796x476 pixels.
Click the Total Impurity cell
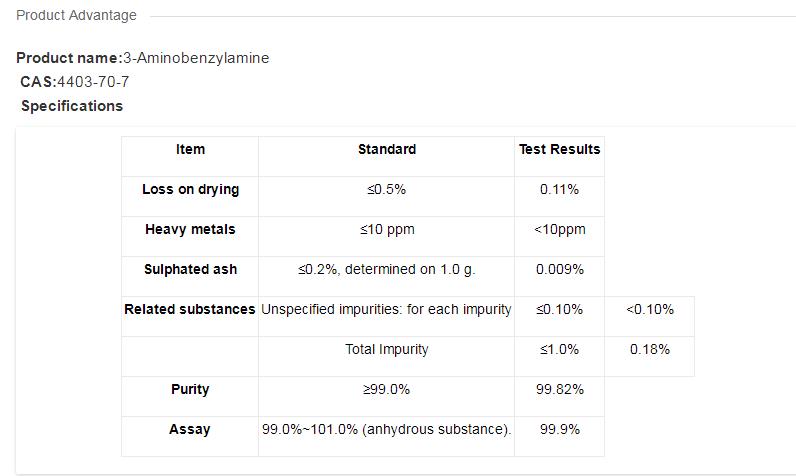(387, 349)
